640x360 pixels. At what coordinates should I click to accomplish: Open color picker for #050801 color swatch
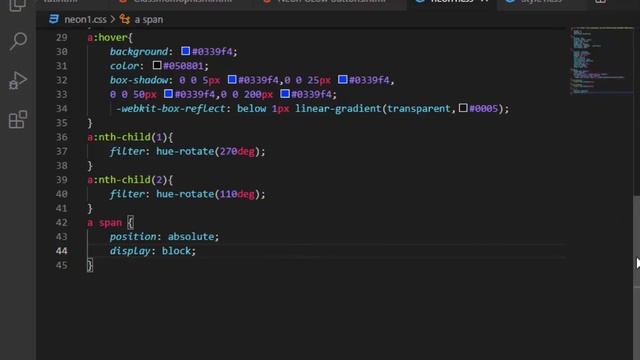tap(157, 65)
